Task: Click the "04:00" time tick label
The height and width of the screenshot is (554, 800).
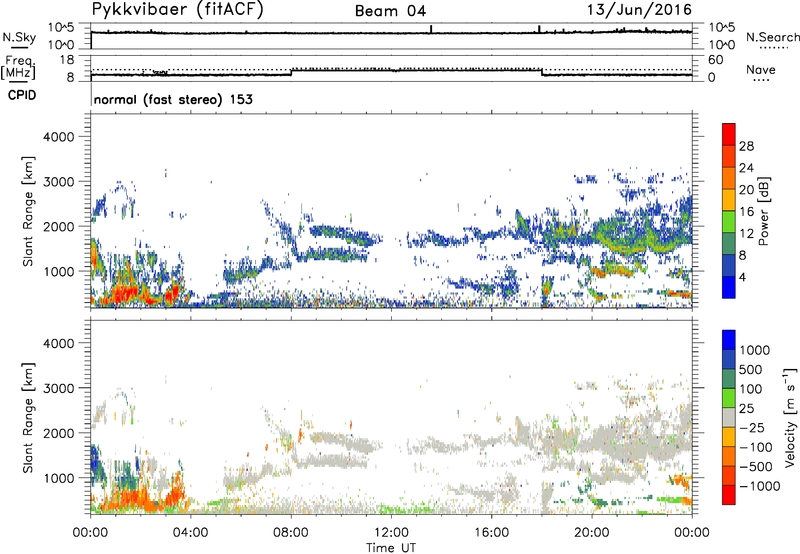Action: 190,533
